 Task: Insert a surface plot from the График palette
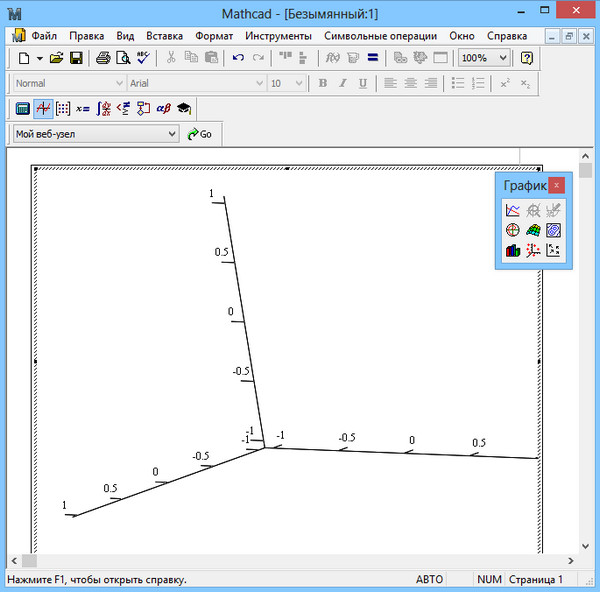tap(533, 230)
